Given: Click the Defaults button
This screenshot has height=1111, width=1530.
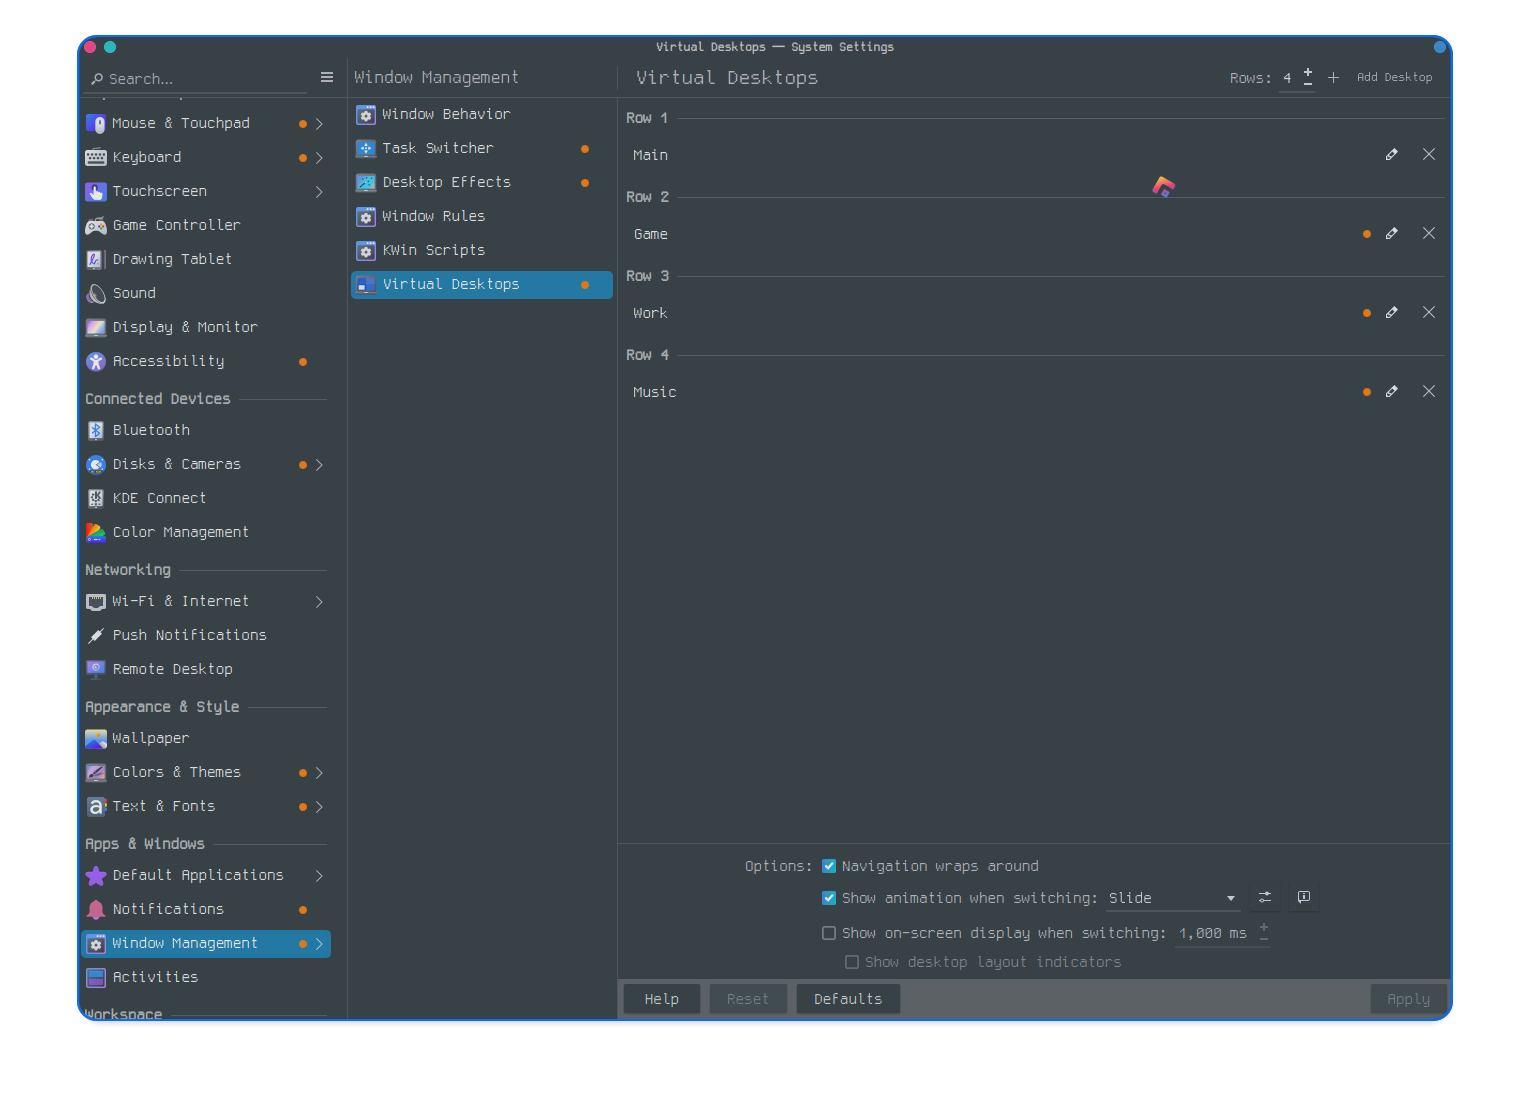Looking at the screenshot, I should (848, 999).
